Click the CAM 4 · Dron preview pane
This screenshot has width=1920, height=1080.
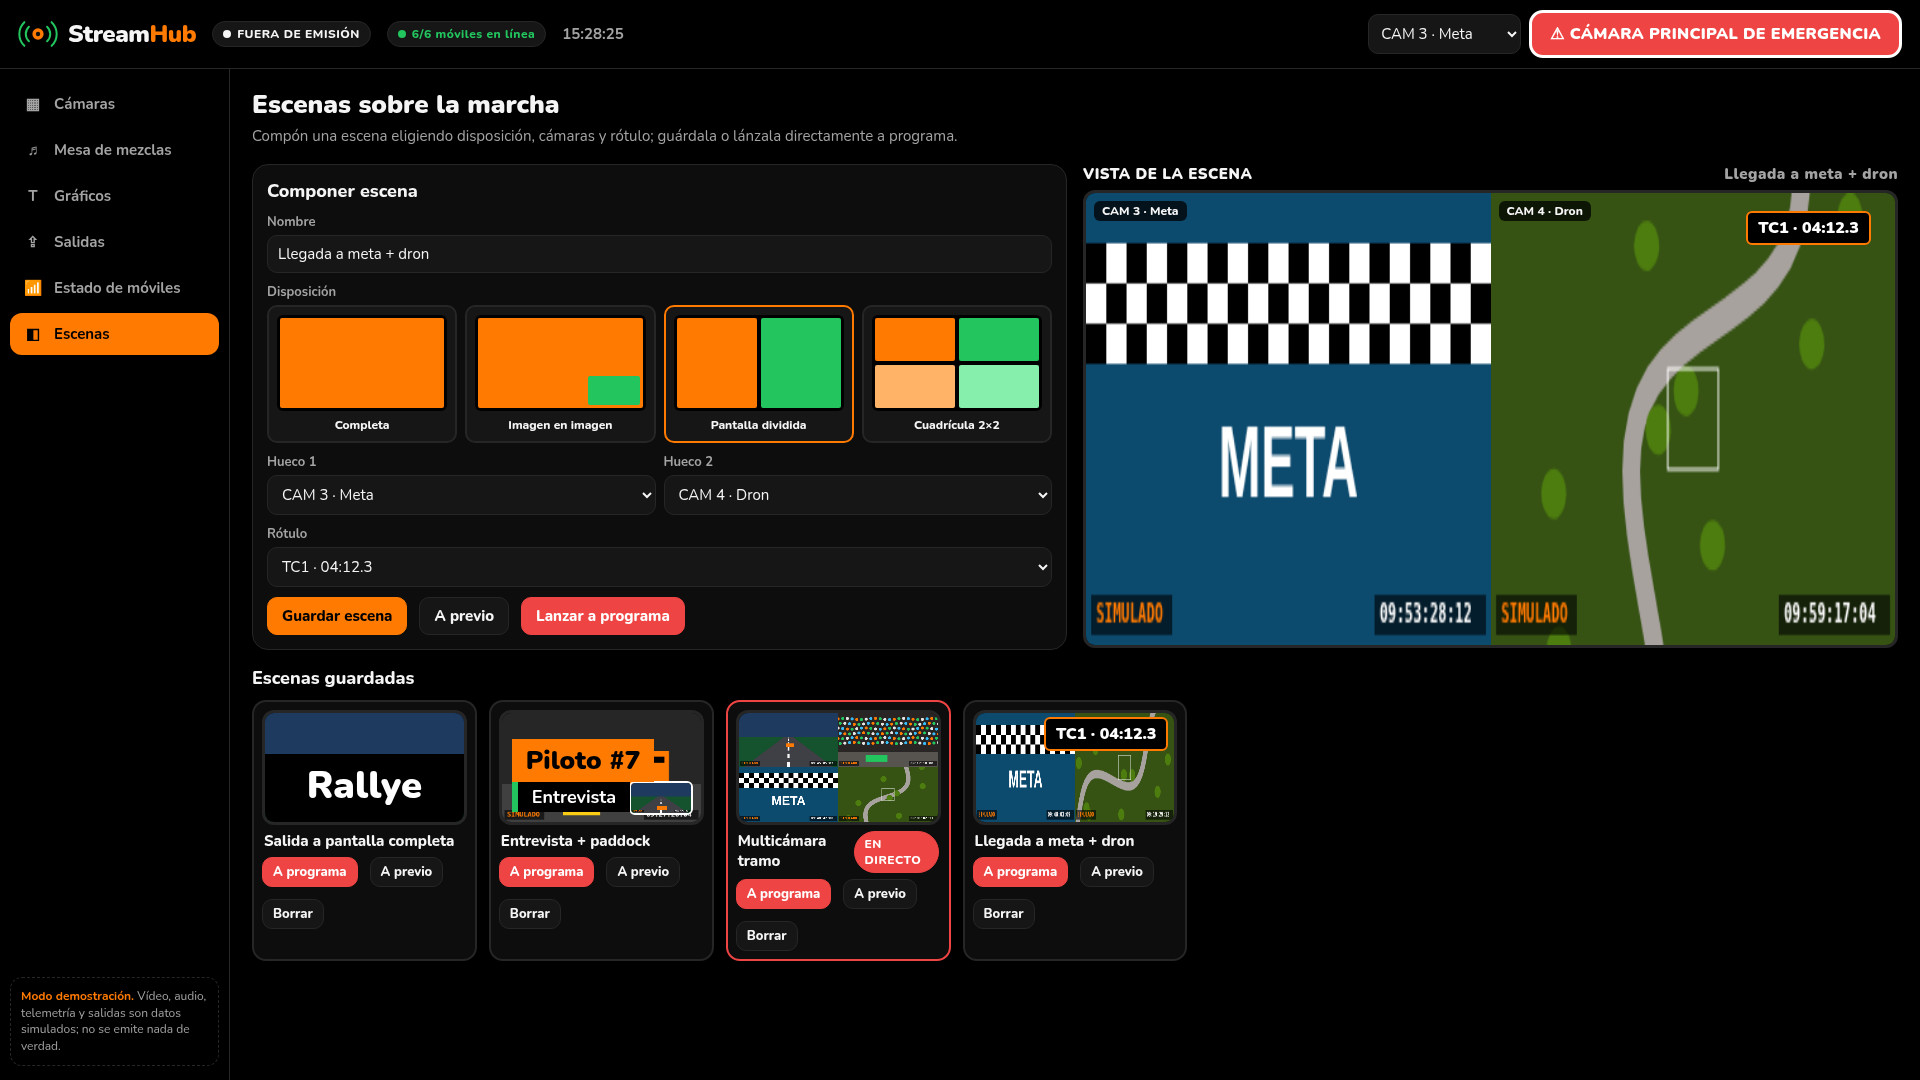point(1693,419)
